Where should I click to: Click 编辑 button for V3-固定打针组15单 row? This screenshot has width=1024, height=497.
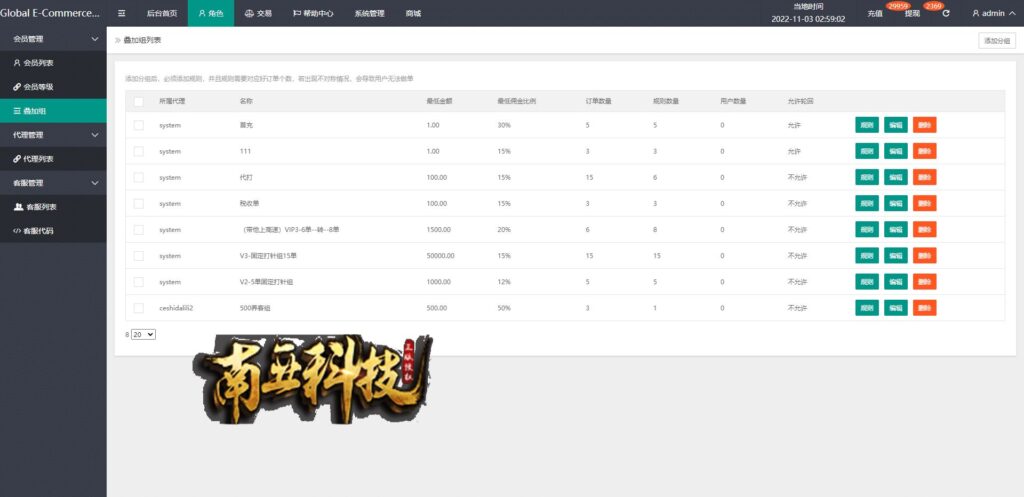coord(895,255)
